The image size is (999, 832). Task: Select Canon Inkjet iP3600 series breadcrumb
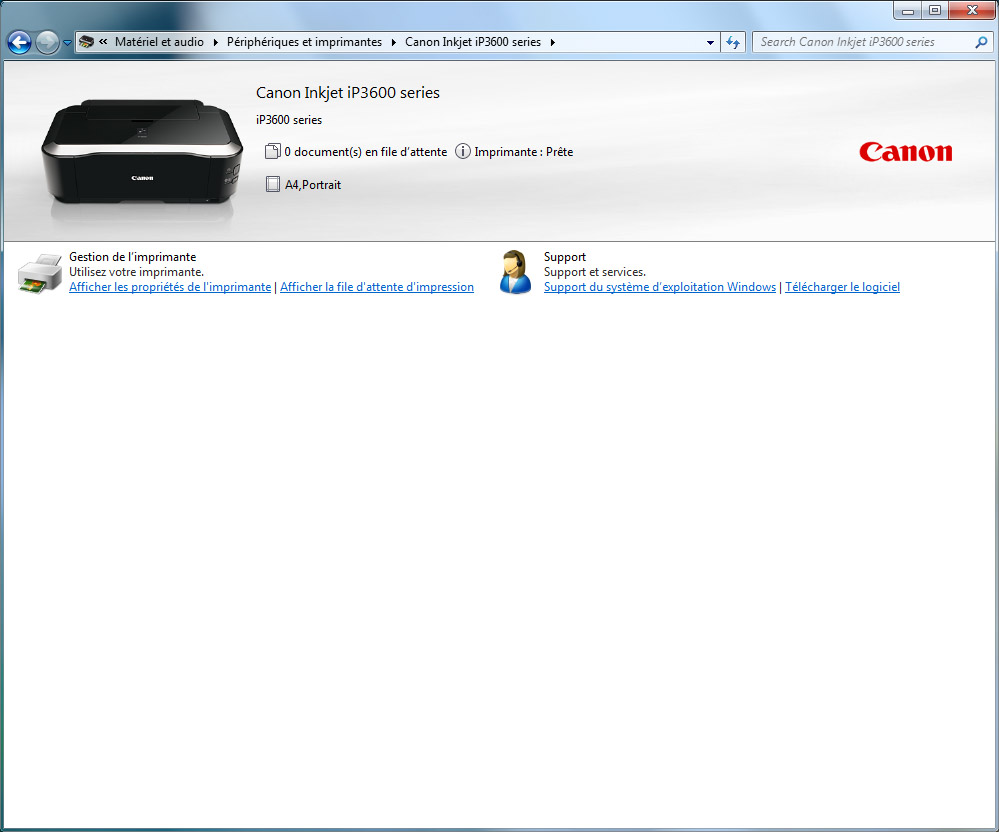coord(473,42)
